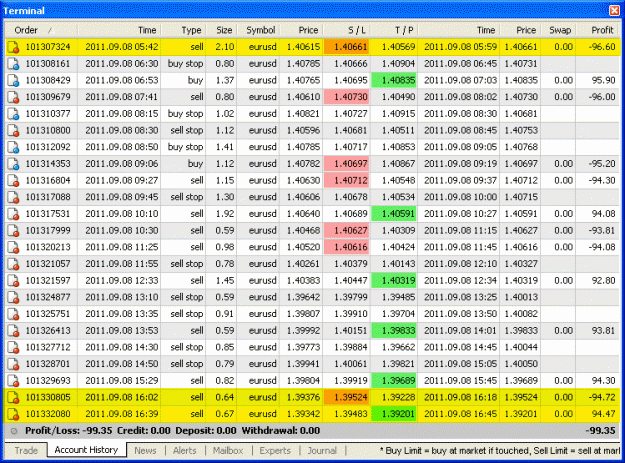Sort by the T / P column header
The width and height of the screenshot is (625, 463).
[x=394, y=30]
